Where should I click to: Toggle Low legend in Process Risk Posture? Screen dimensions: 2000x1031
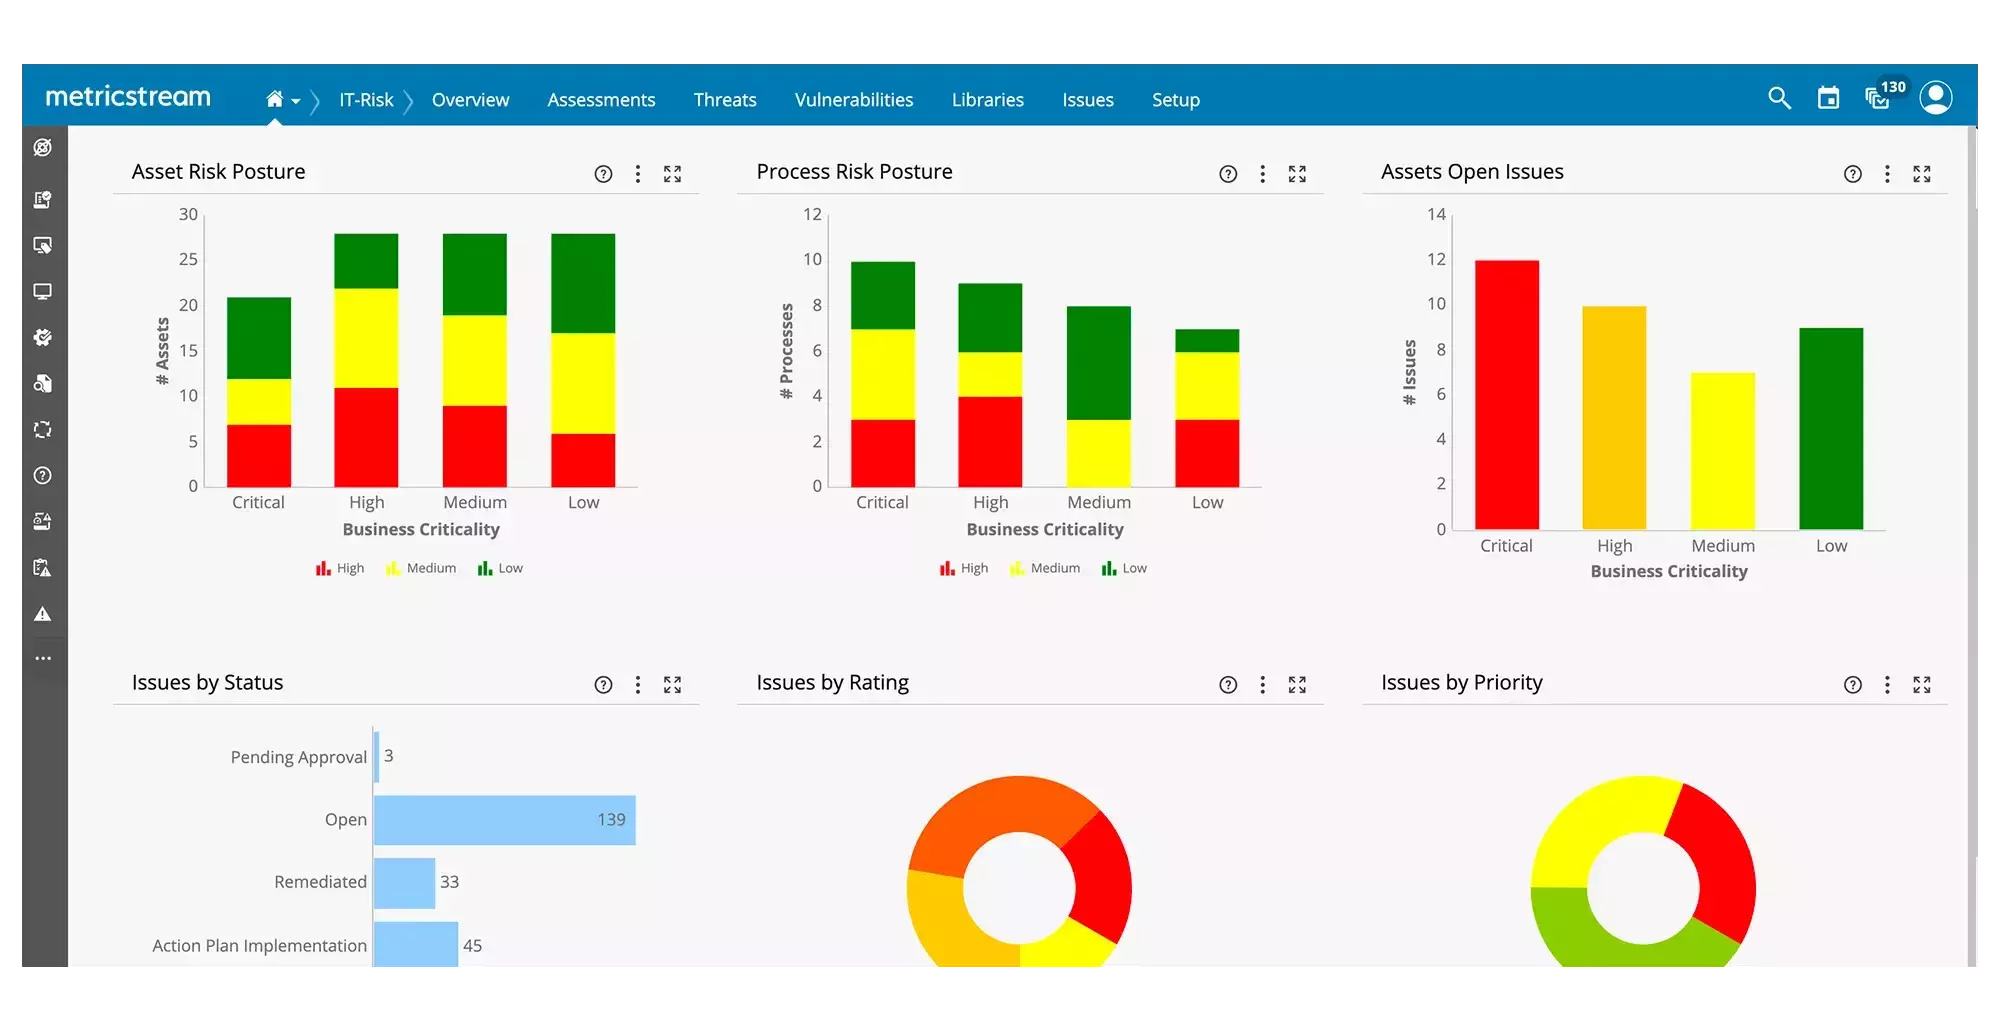1124,568
